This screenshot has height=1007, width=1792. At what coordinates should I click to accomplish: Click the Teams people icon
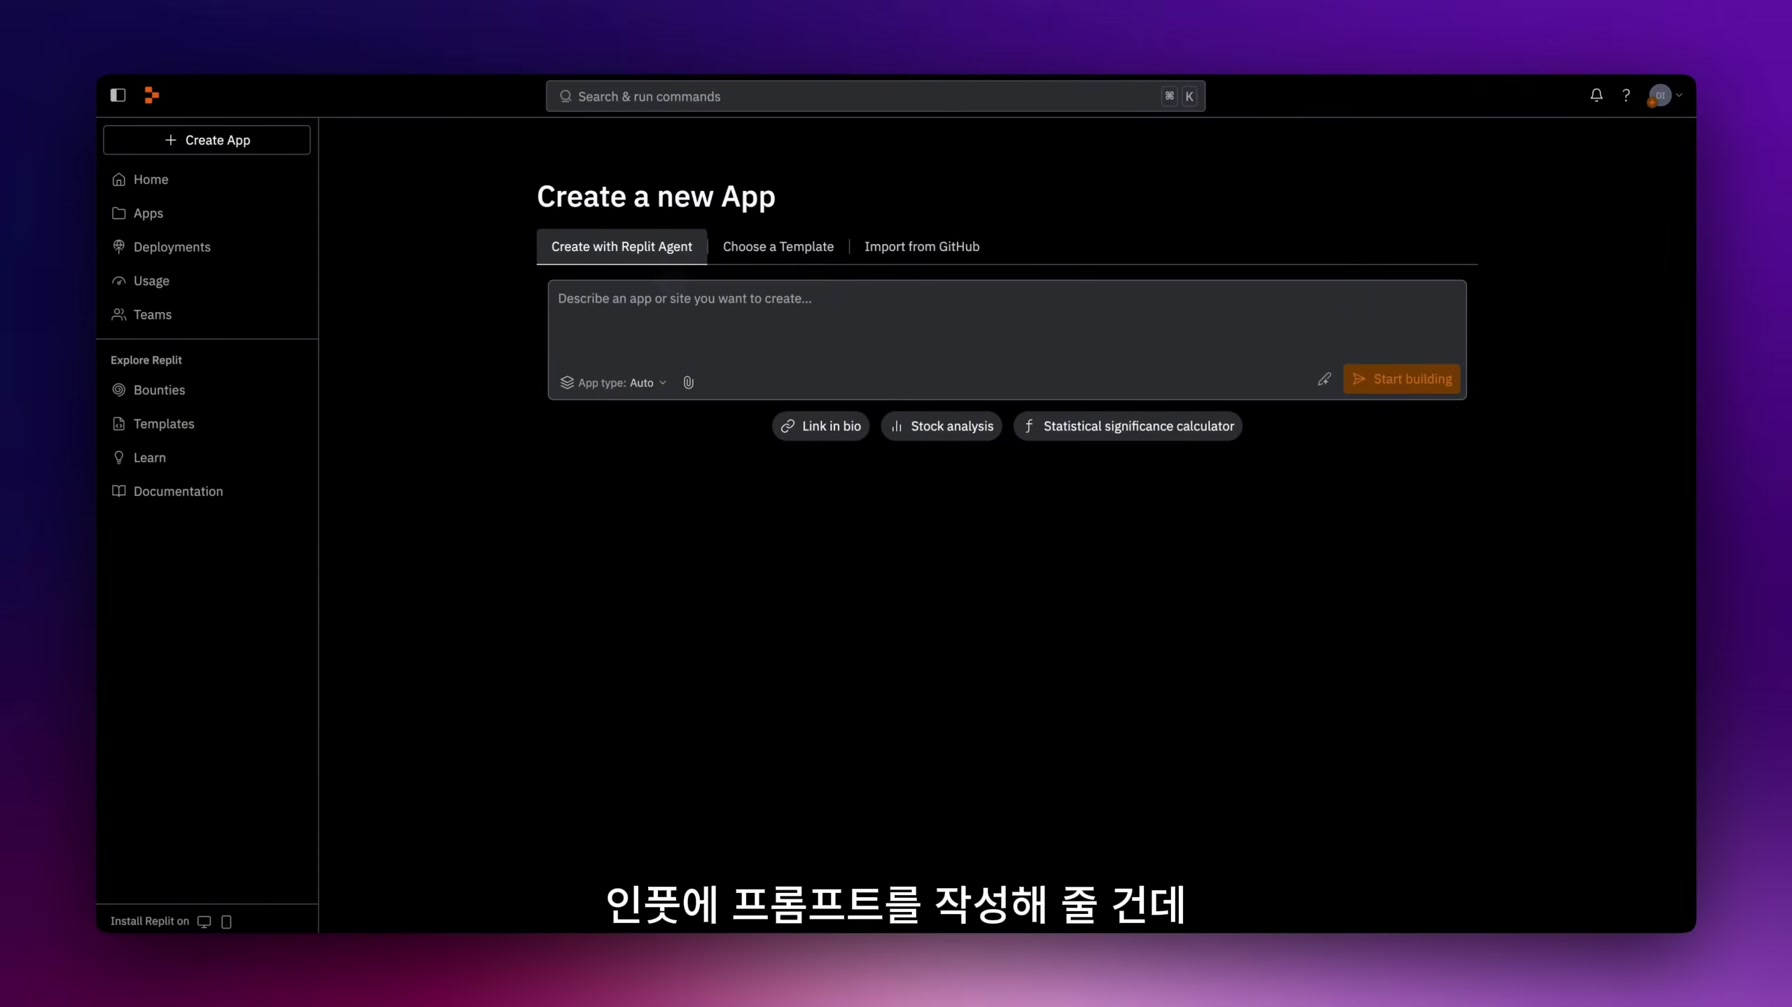[x=119, y=315]
